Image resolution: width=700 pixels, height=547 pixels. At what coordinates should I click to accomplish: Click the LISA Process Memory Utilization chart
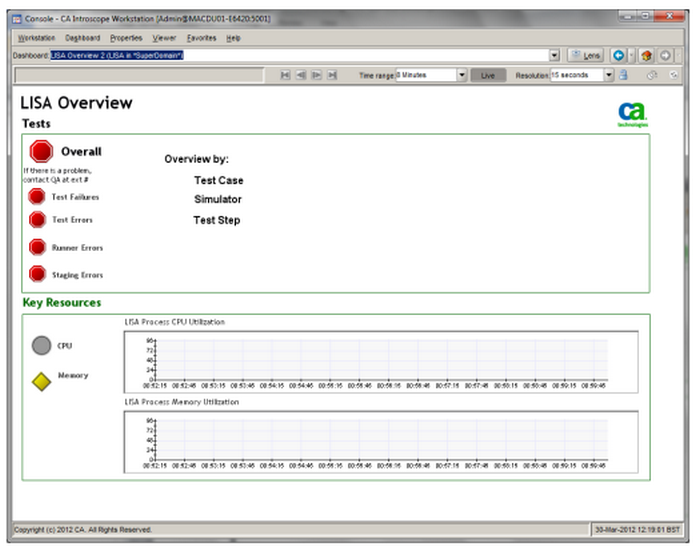[381, 442]
